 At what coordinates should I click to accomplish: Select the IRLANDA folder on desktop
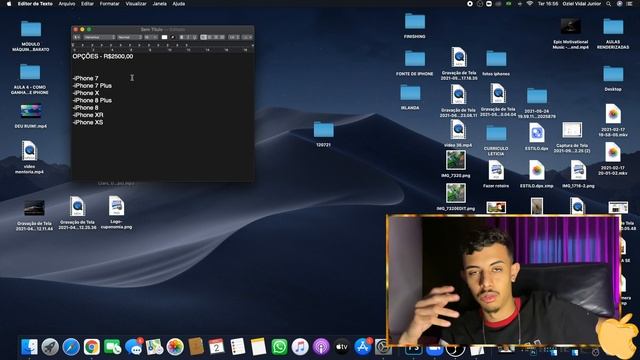click(410, 93)
